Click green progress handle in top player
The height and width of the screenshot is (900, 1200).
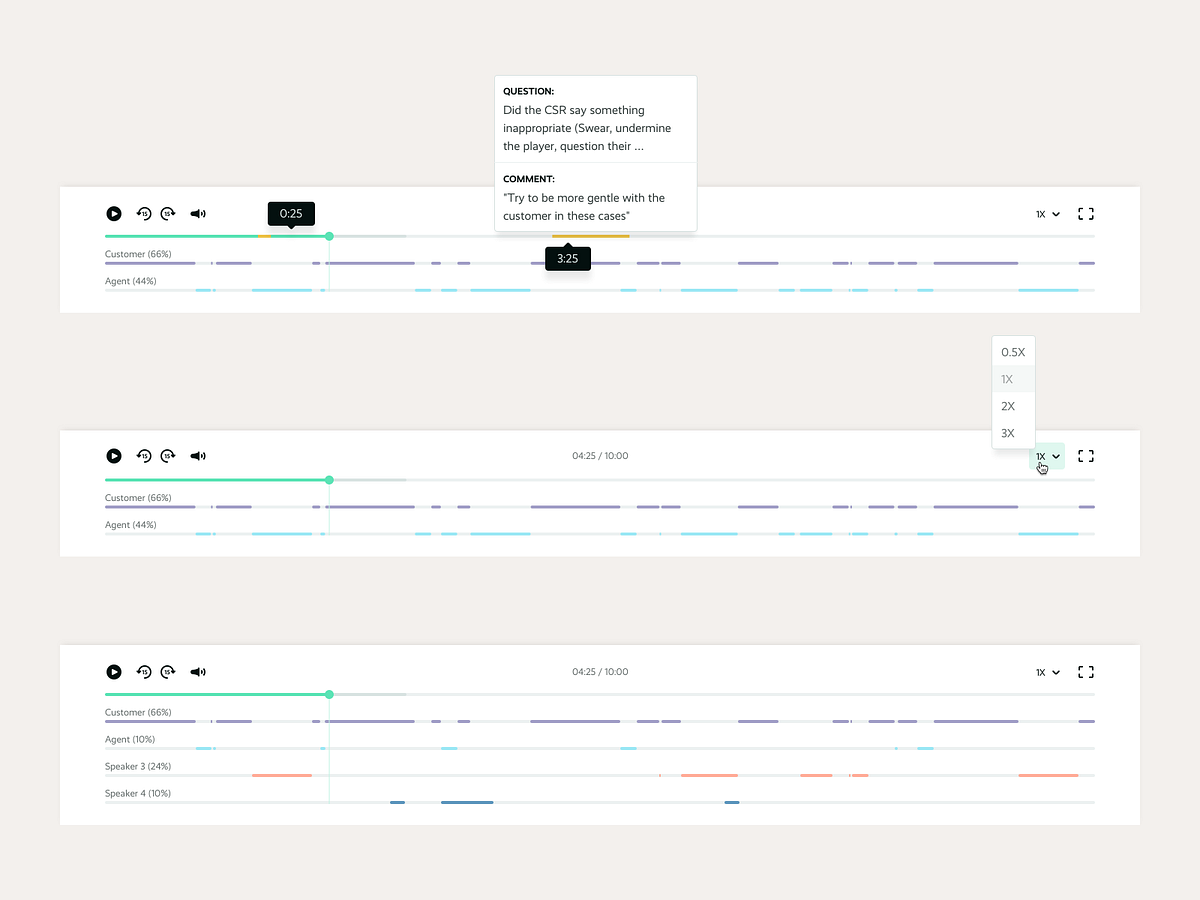click(x=329, y=236)
